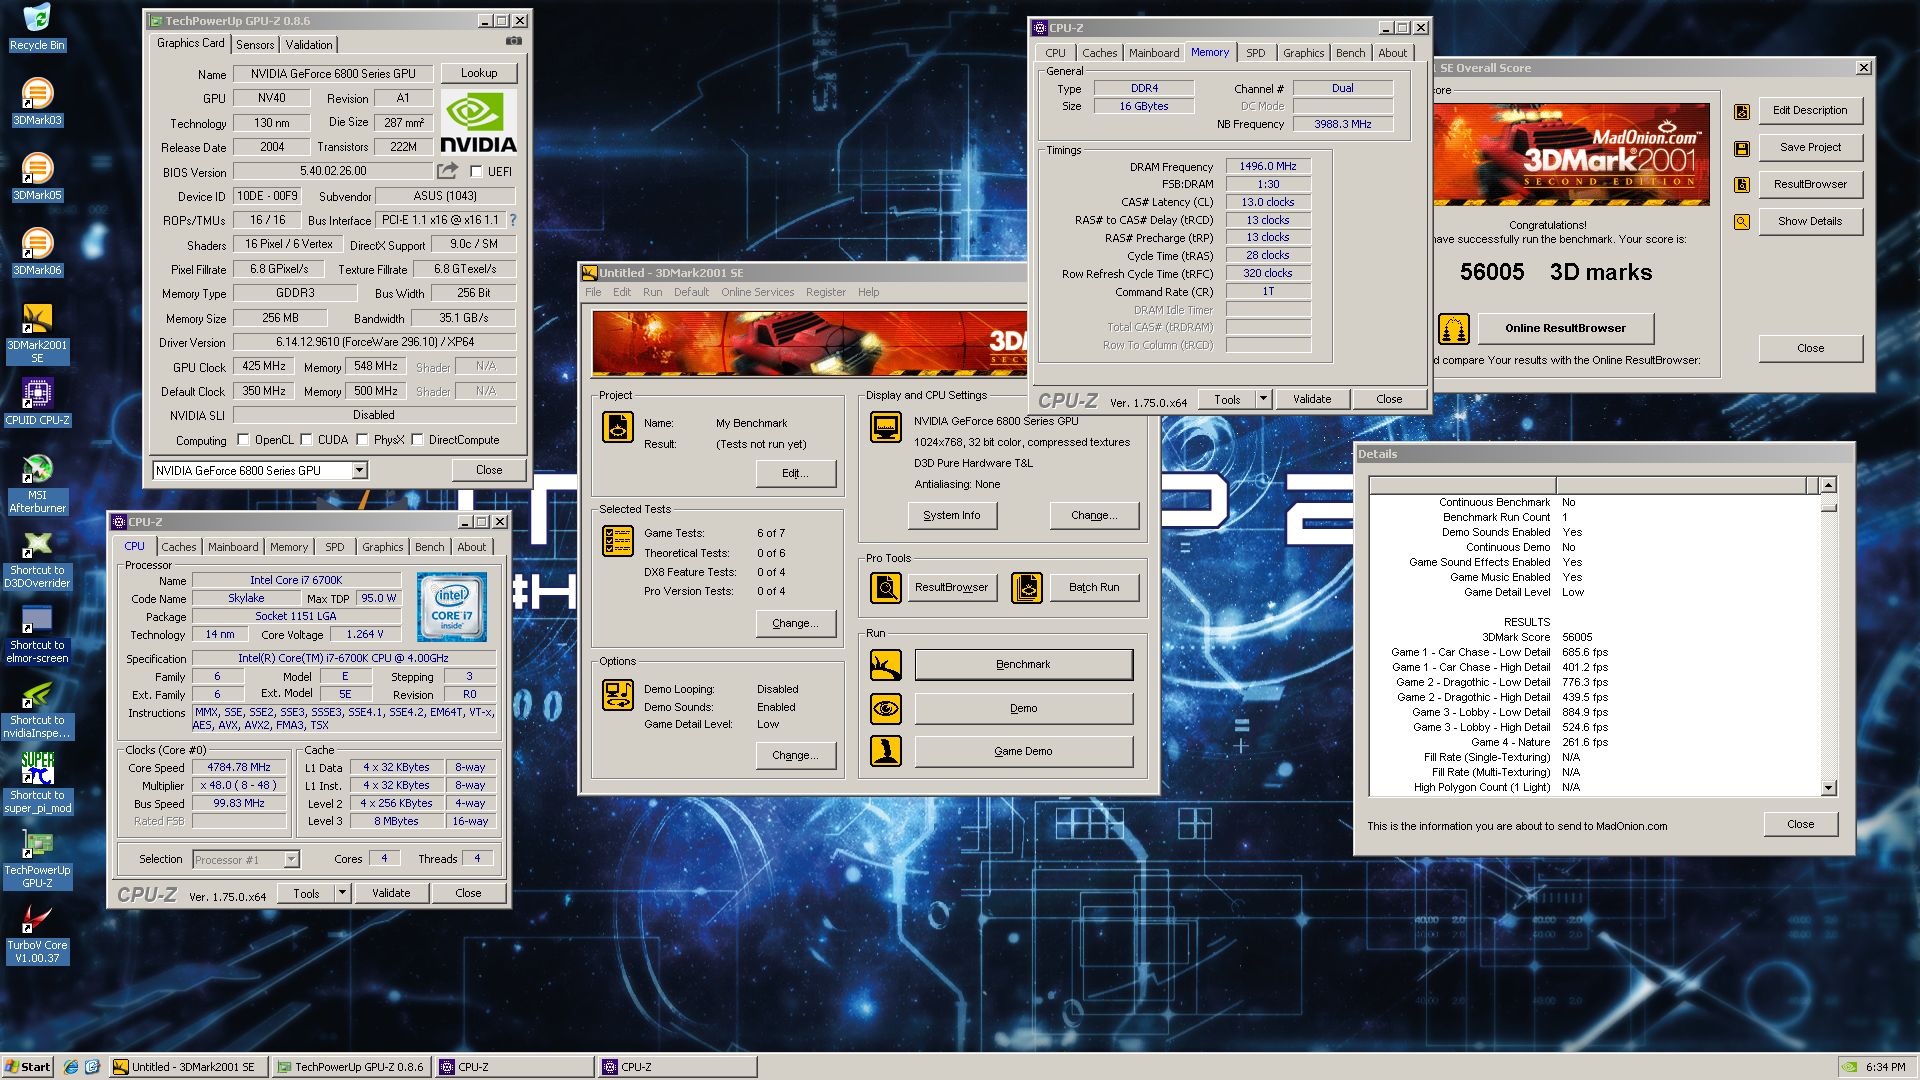Launch TurboV Core from the desktop

[37, 933]
